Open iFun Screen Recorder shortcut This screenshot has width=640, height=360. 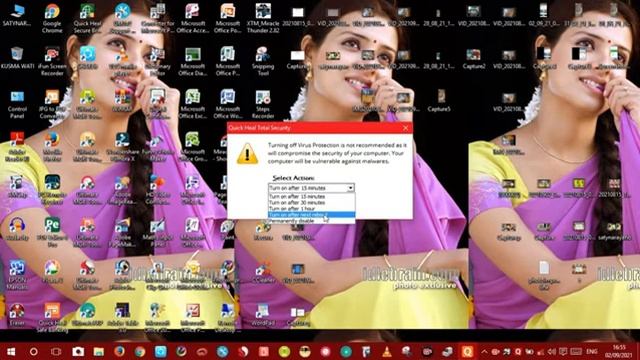click(52, 61)
